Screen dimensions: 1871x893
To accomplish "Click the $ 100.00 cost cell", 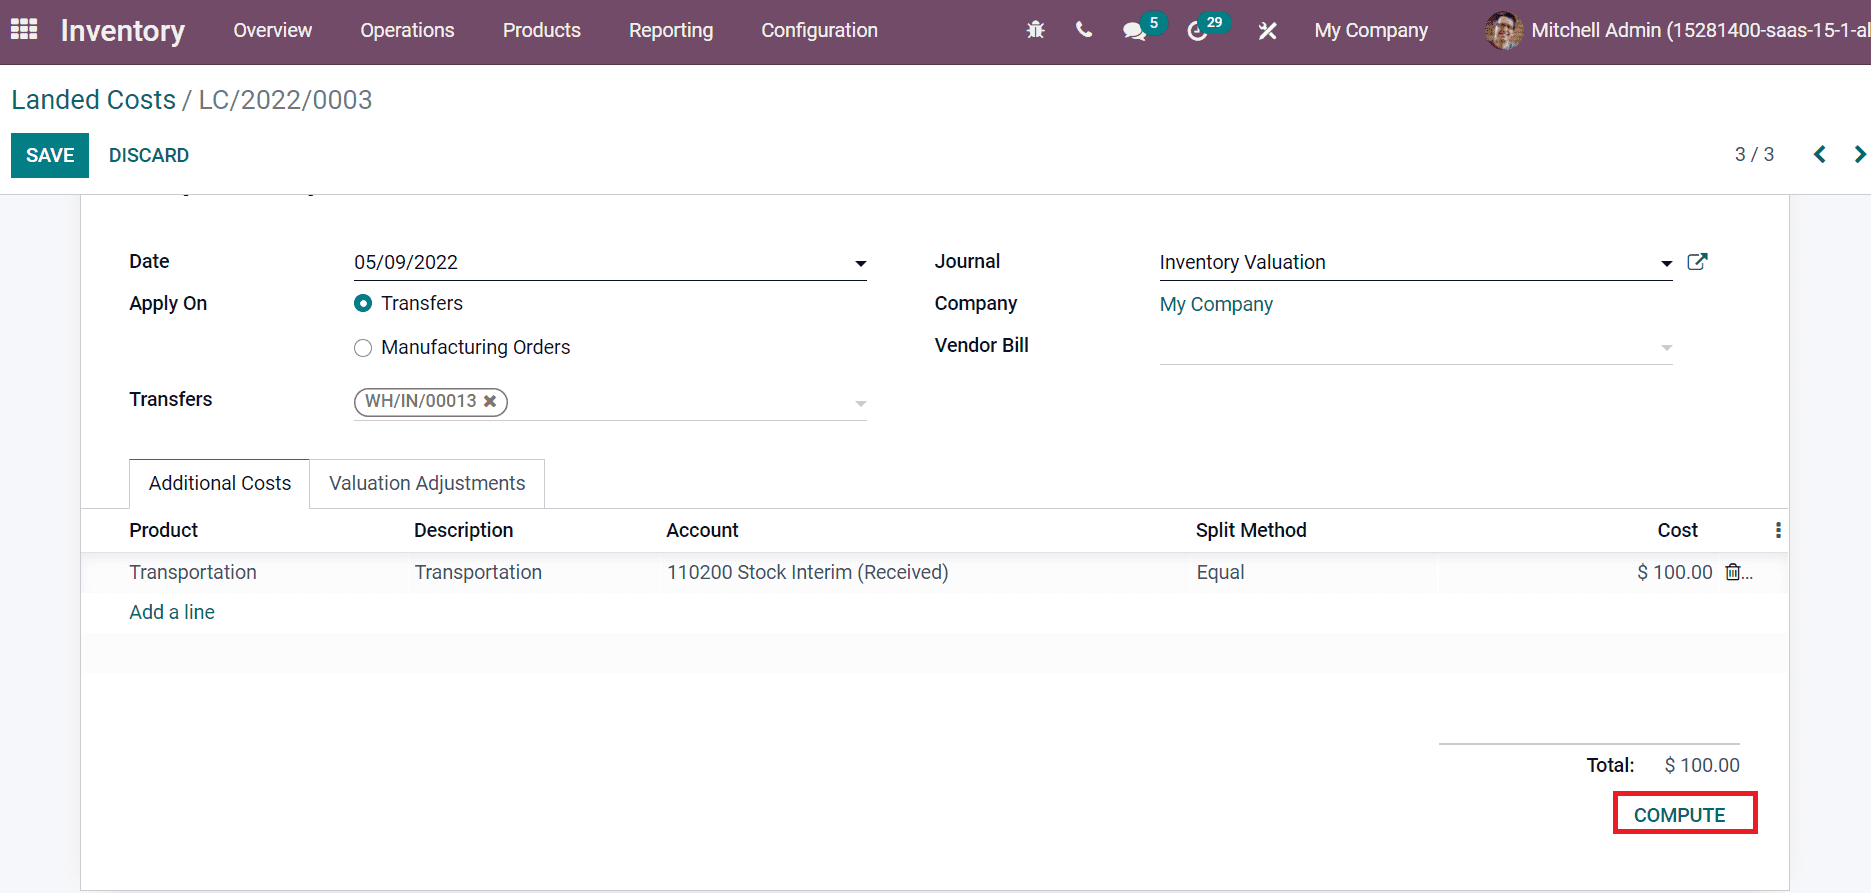I will click(x=1675, y=572).
